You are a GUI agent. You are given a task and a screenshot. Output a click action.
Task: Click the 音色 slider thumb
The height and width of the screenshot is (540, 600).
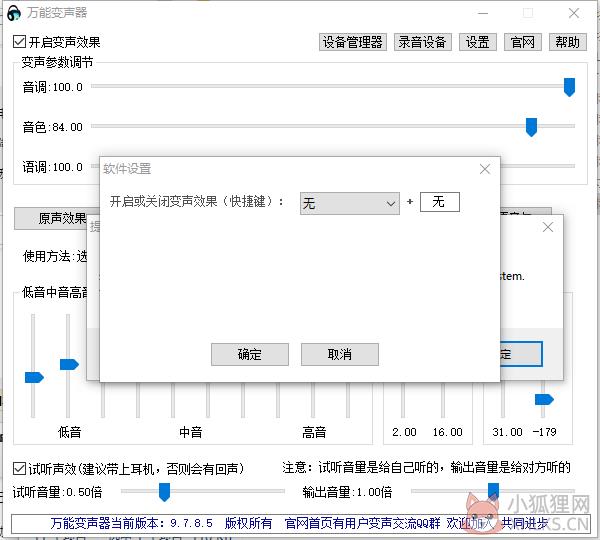531,127
